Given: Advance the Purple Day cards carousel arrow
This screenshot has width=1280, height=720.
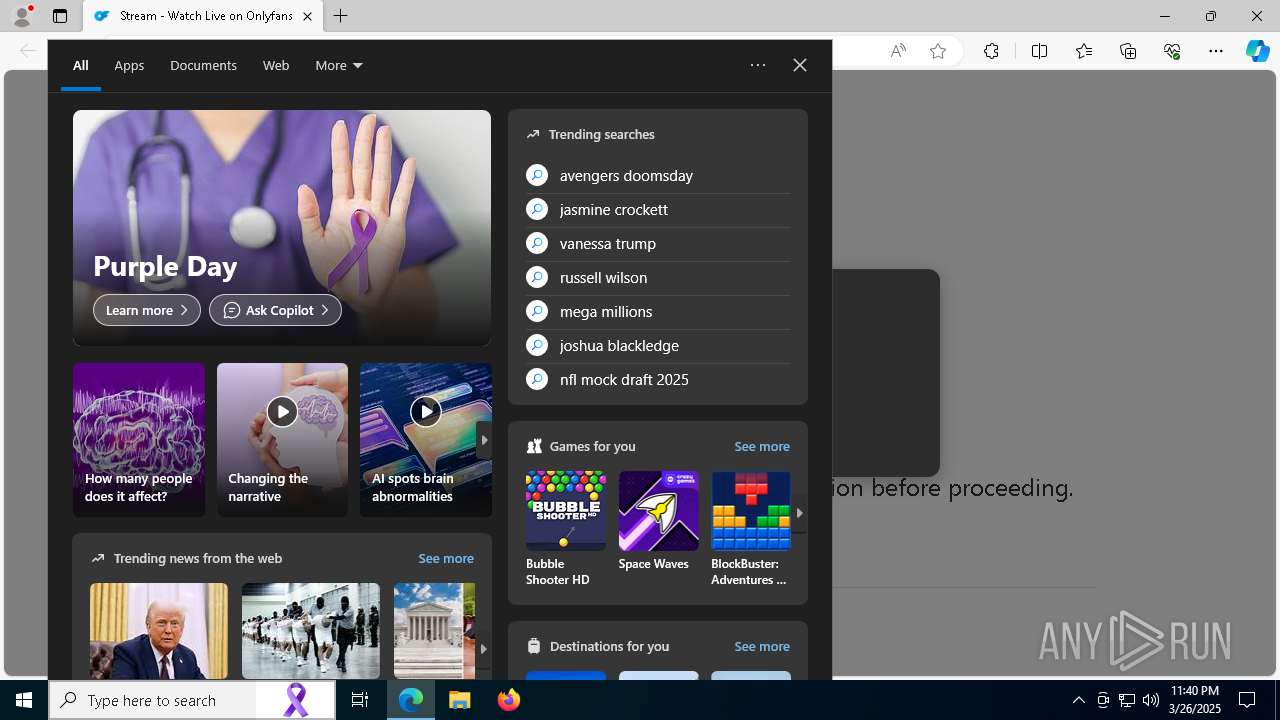Looking at the screenshot, I should (x=484, y=440).
